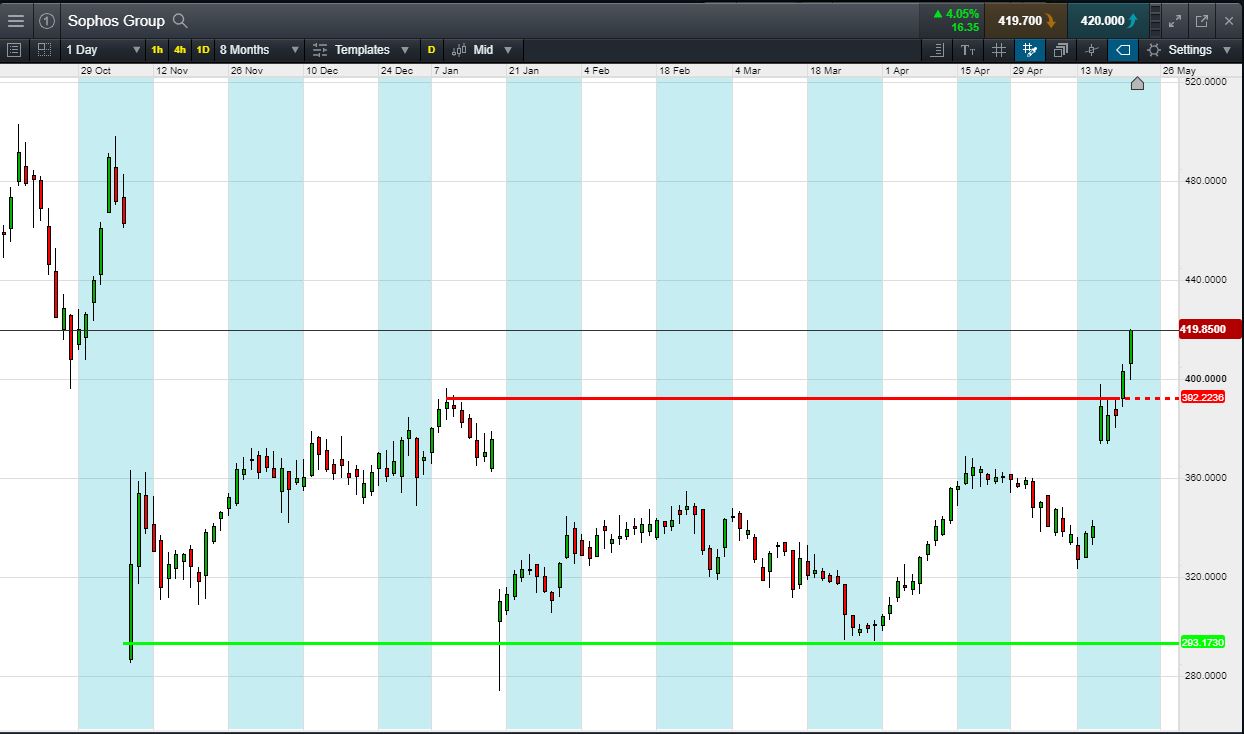
Task: Open the list view icon in toolbar
Action: click(x=14, y=49)
